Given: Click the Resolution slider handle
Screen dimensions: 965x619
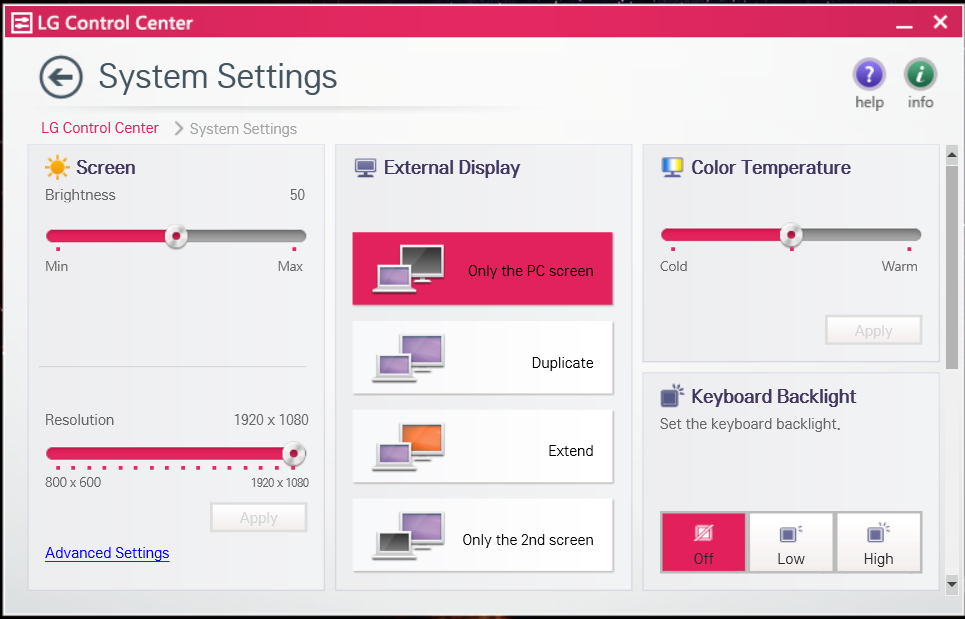Looking at the screenshot, I should (294, 454).
